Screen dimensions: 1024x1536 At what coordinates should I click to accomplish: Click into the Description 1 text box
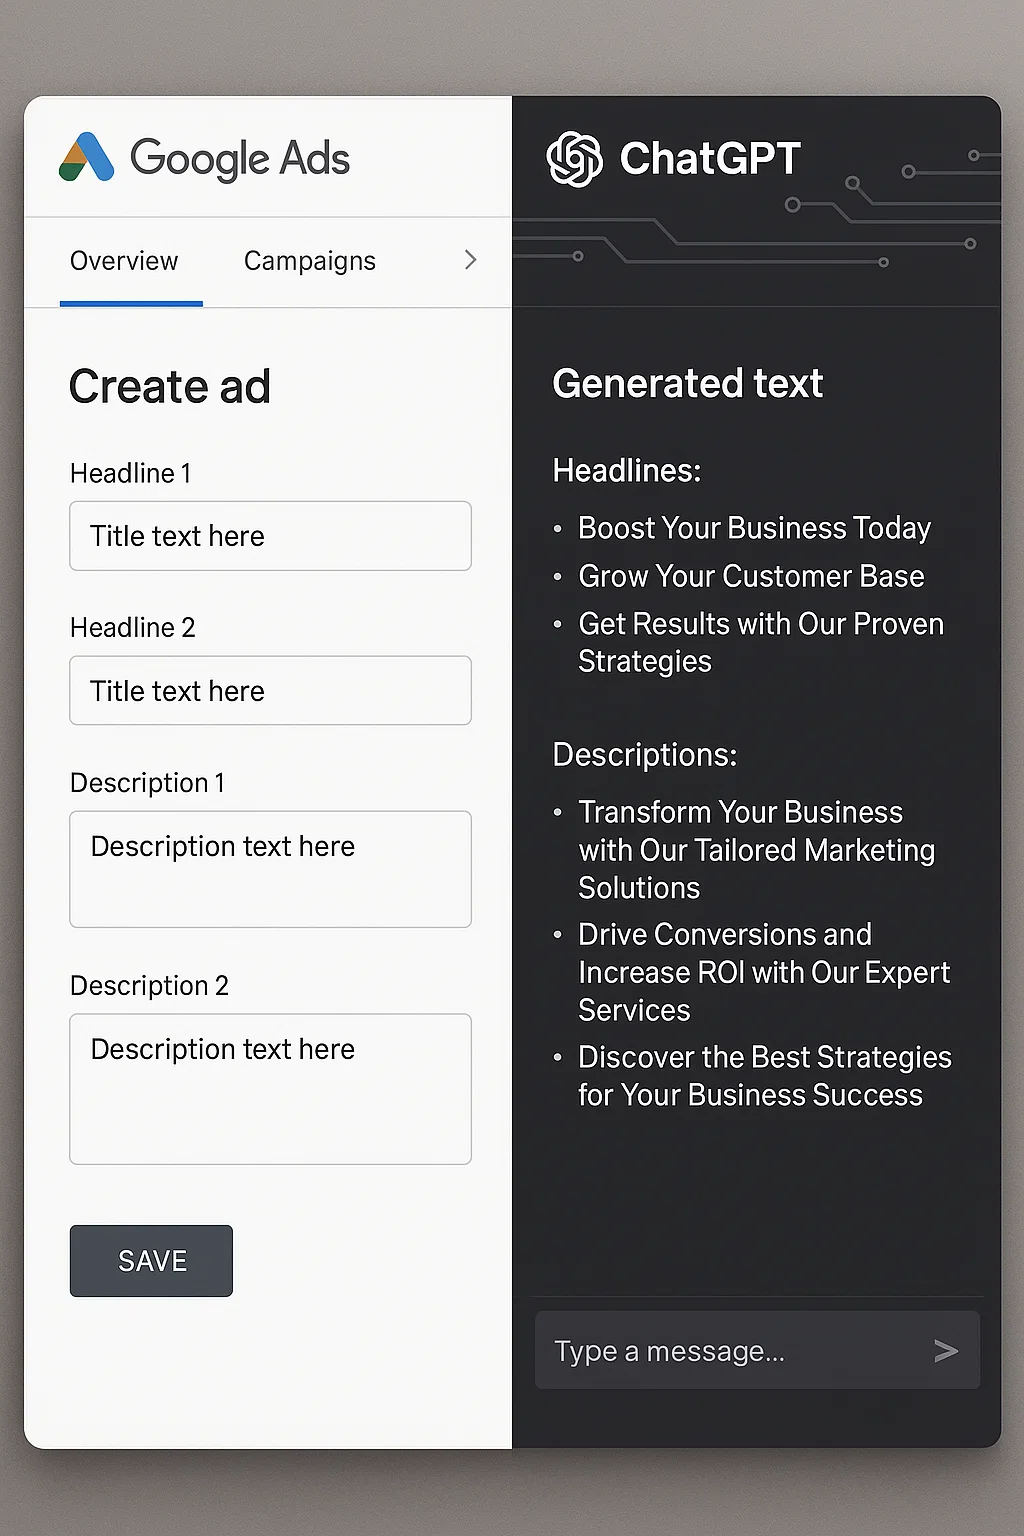(270, 869)
